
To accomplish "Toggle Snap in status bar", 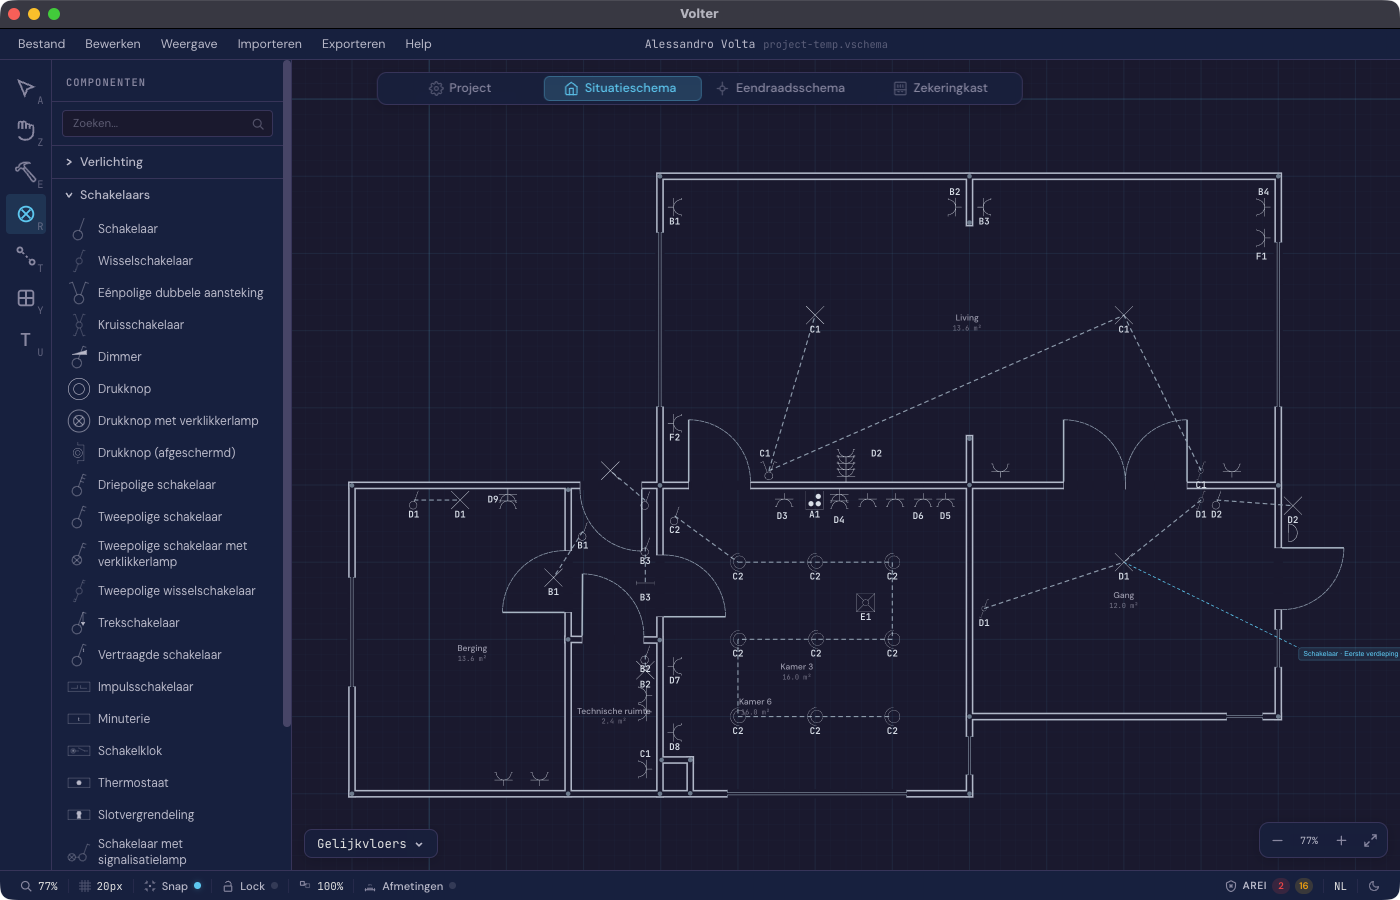I will tap(173, 886).
